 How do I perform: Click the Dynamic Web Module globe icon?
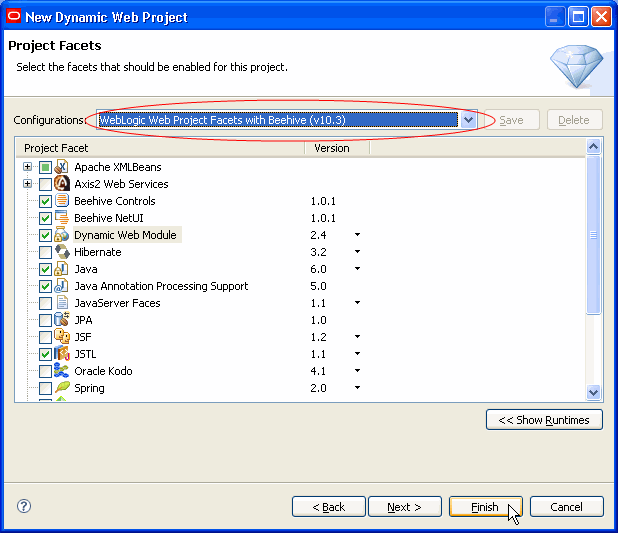click(x=62, y=235)
